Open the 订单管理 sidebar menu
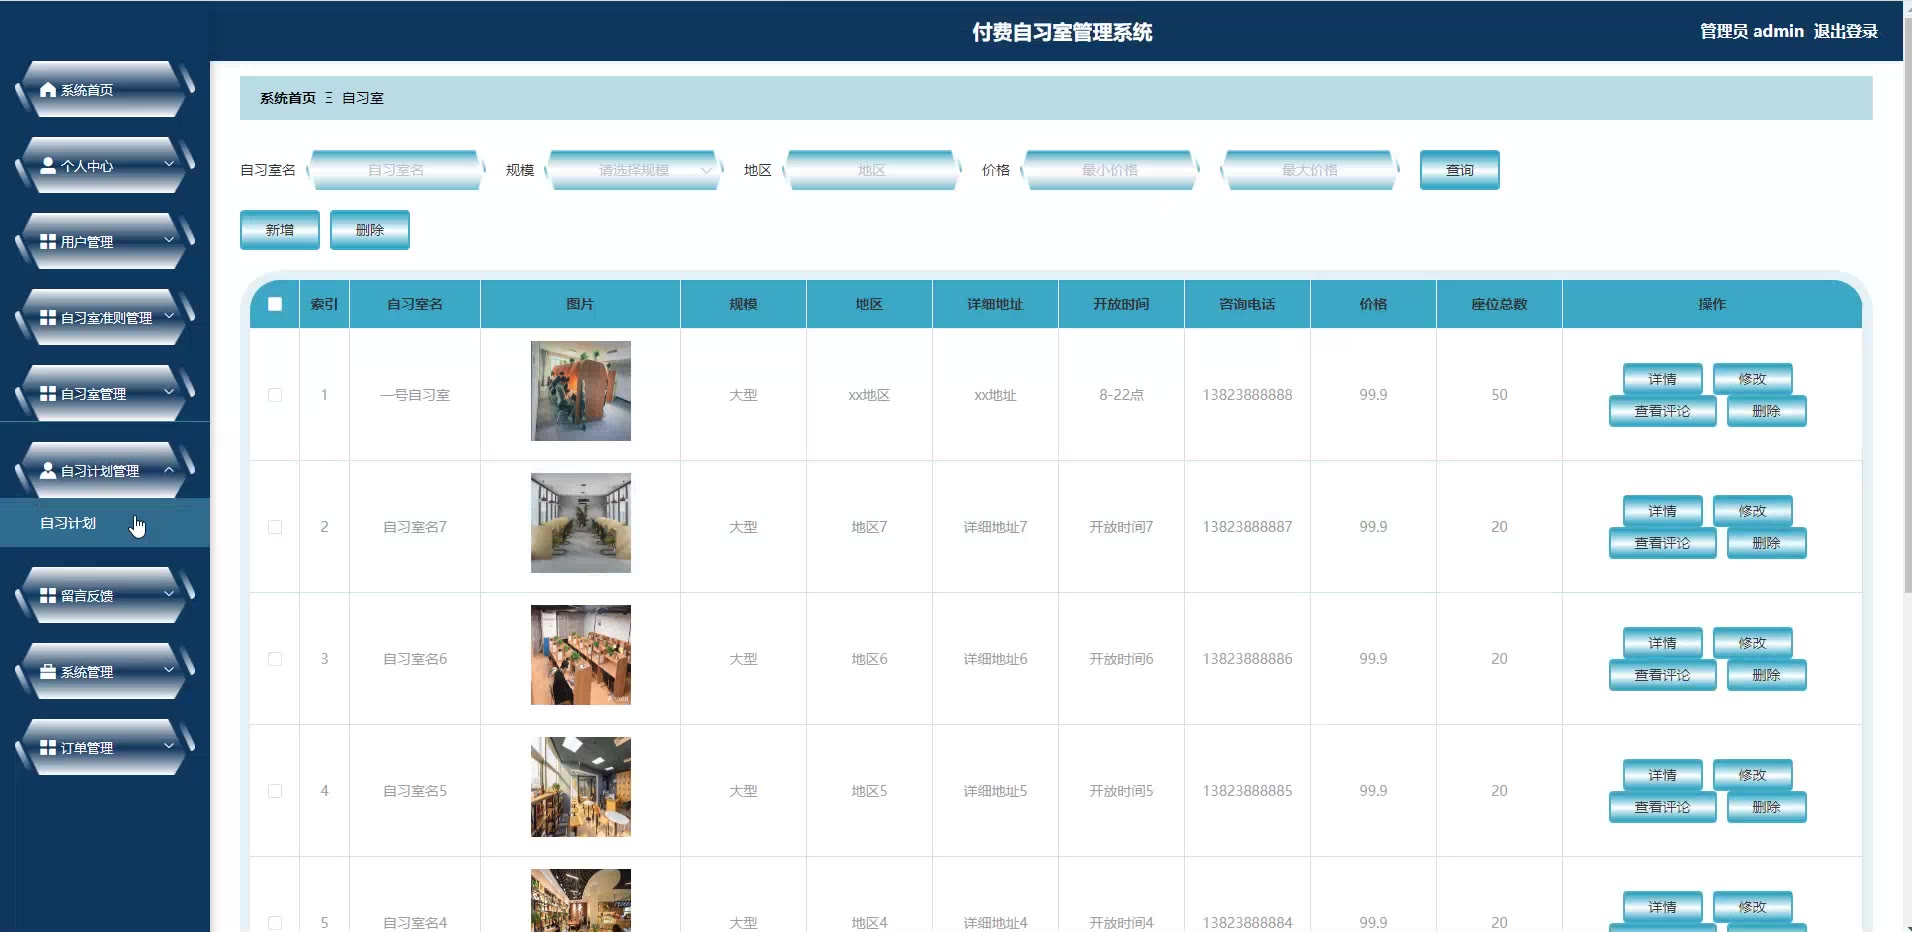The width and height of the screenshot is (1912, 932). tap(105, 748)
